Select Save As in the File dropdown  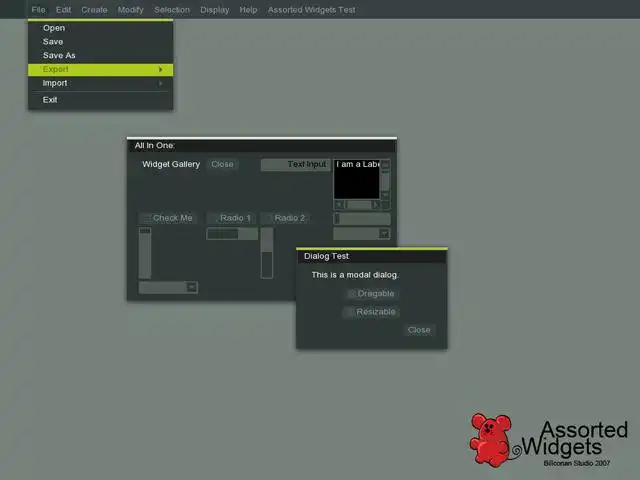(x=100, y=56)
